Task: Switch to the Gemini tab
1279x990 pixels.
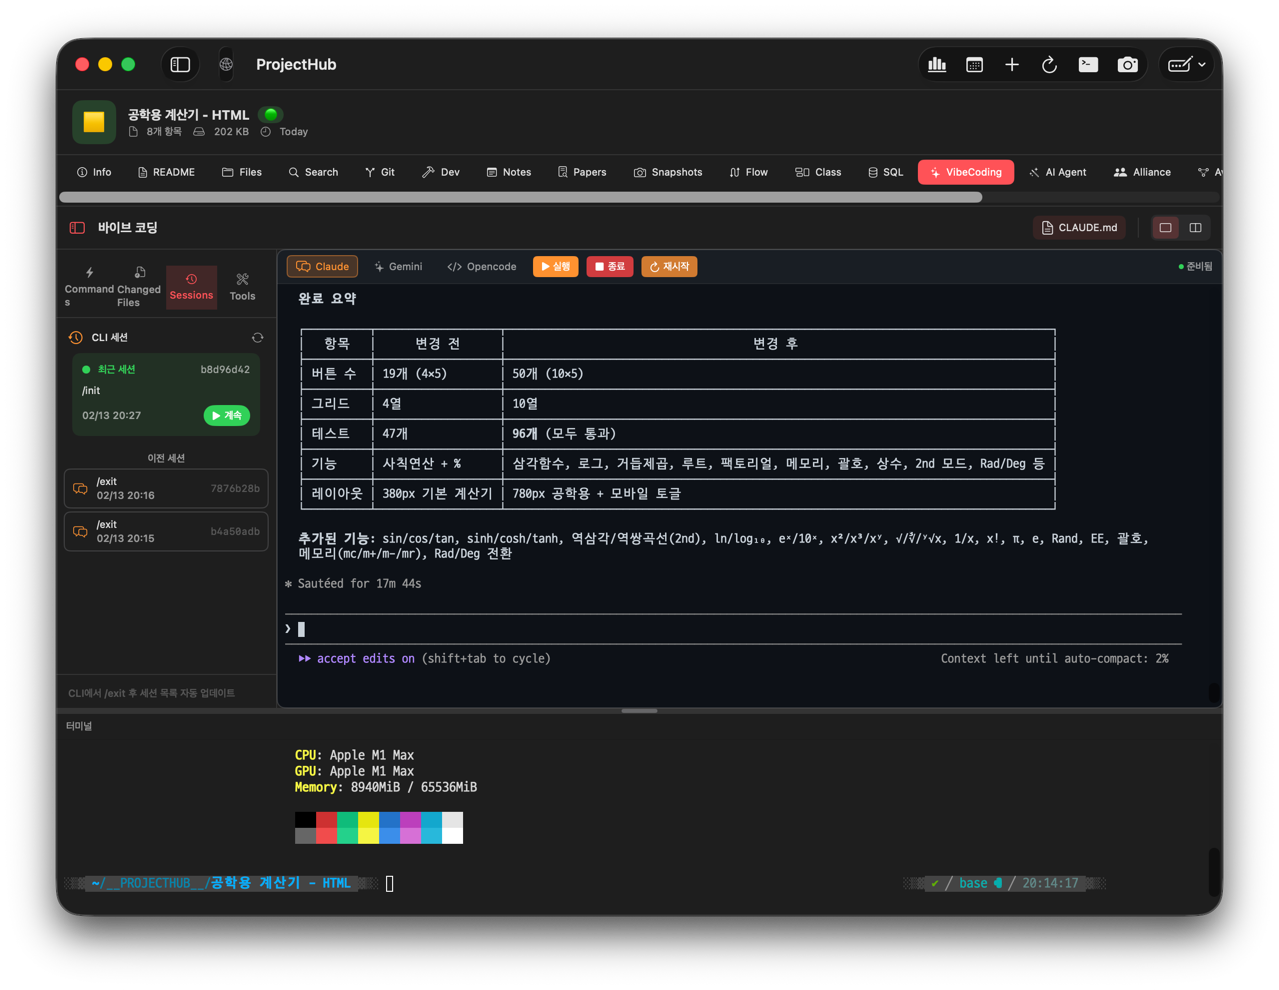Action: pos(398,267)
